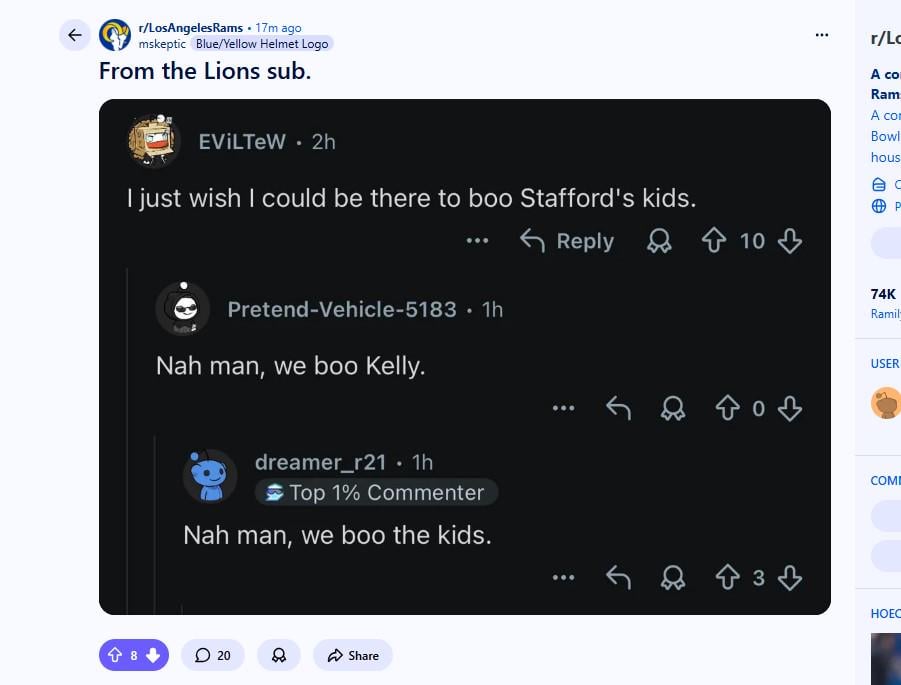Click the back arrow to leave the post
Viewport: 901px width, 685px height.
(x=74, y=34)
